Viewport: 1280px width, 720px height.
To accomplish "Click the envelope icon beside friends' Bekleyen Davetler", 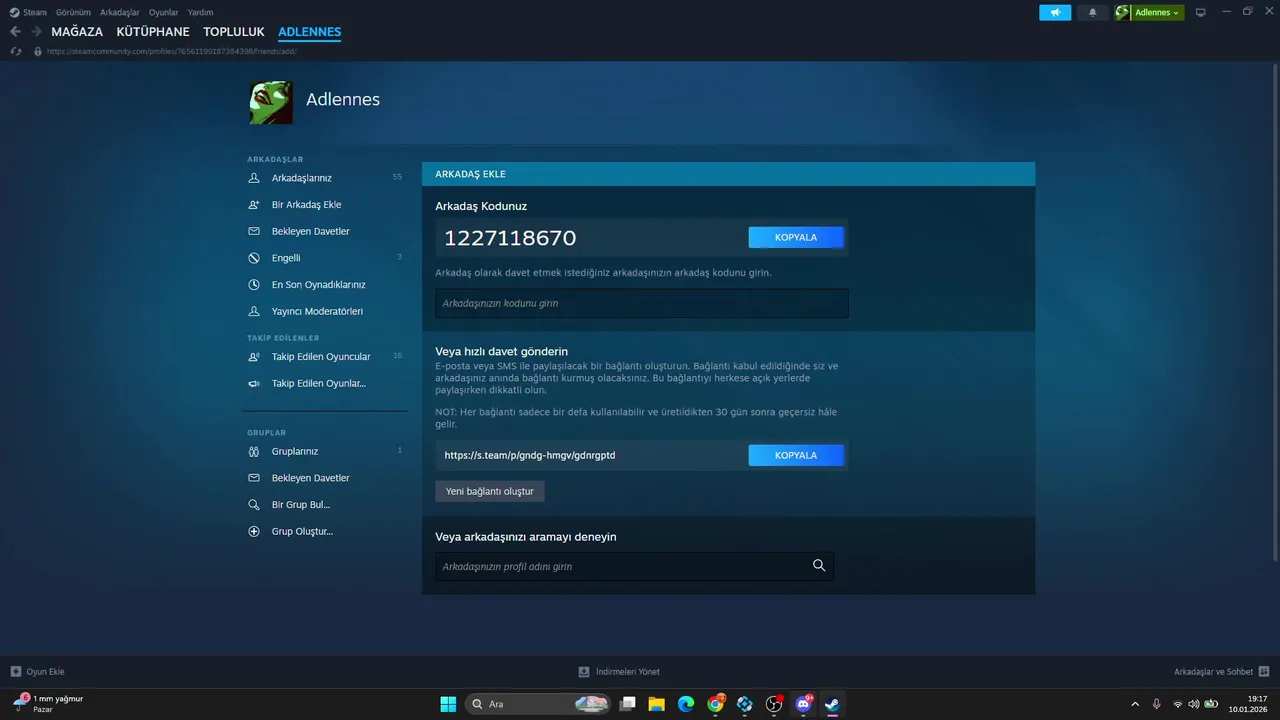I will click(x=254, y=231).
